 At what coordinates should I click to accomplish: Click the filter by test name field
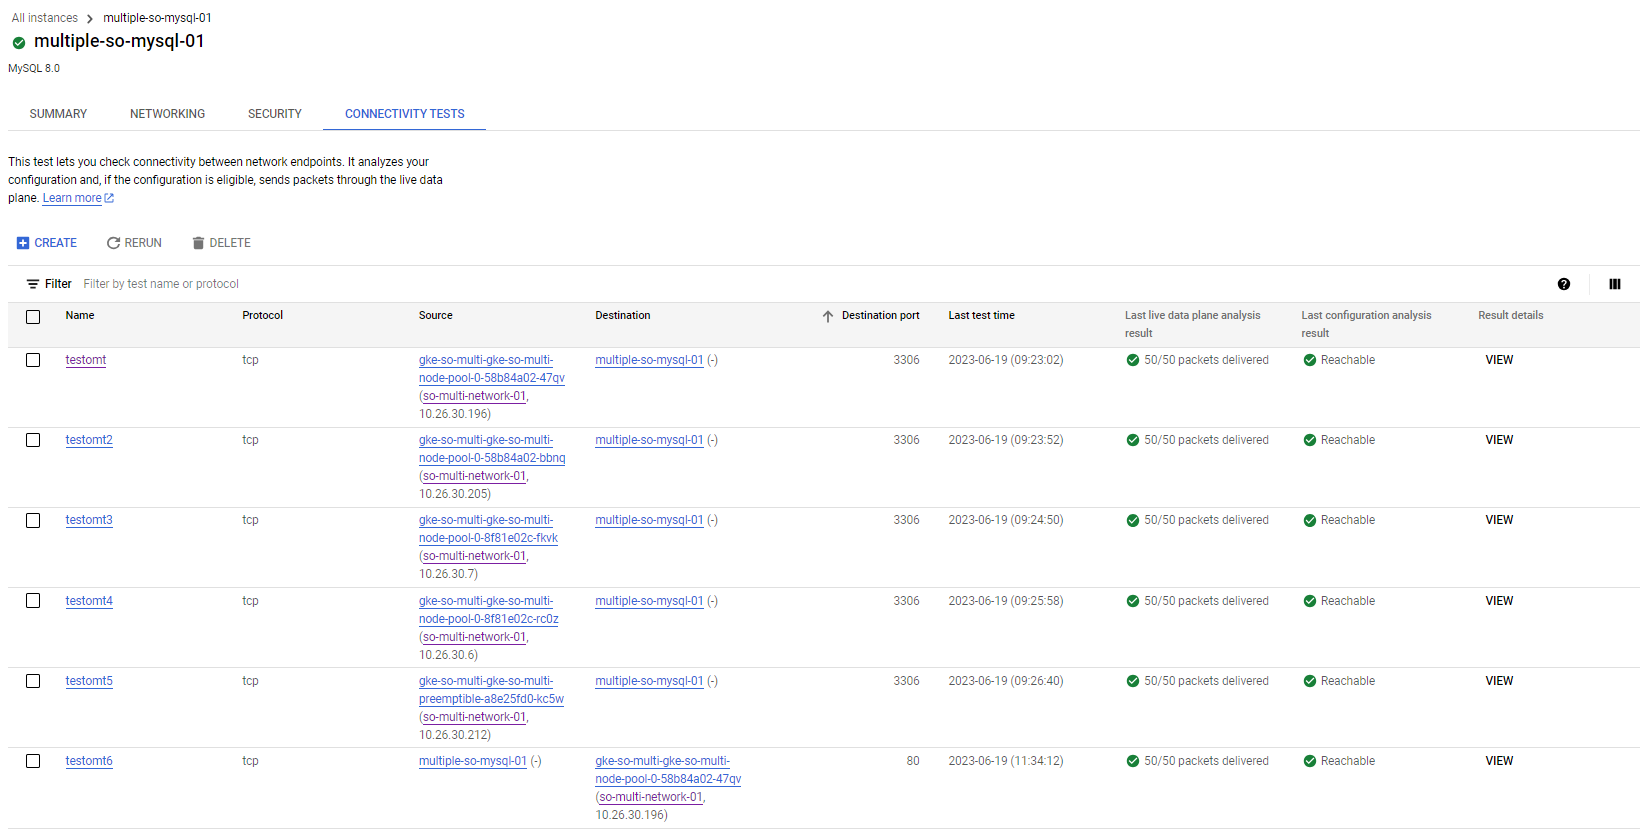click(x=300, y=284)
